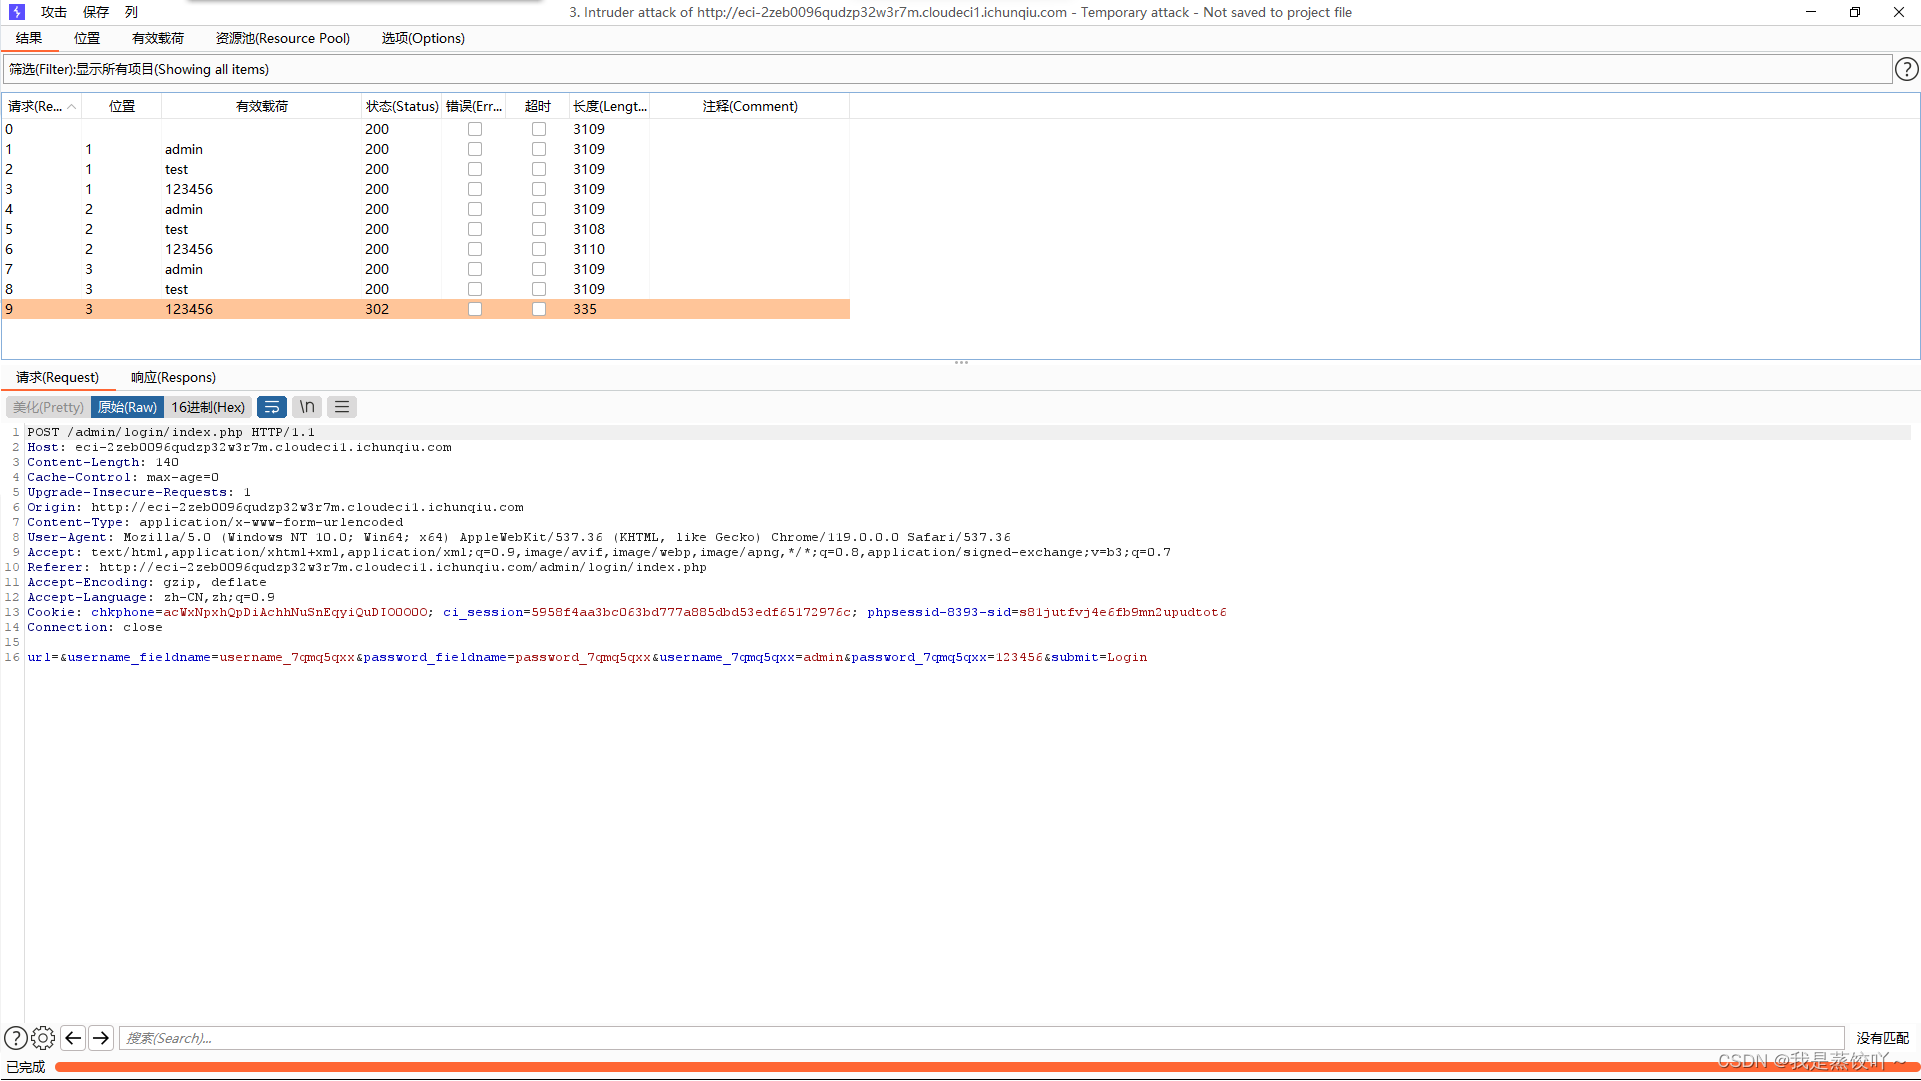Sort by 超时 timeout column header

click(x=538, y=106)
